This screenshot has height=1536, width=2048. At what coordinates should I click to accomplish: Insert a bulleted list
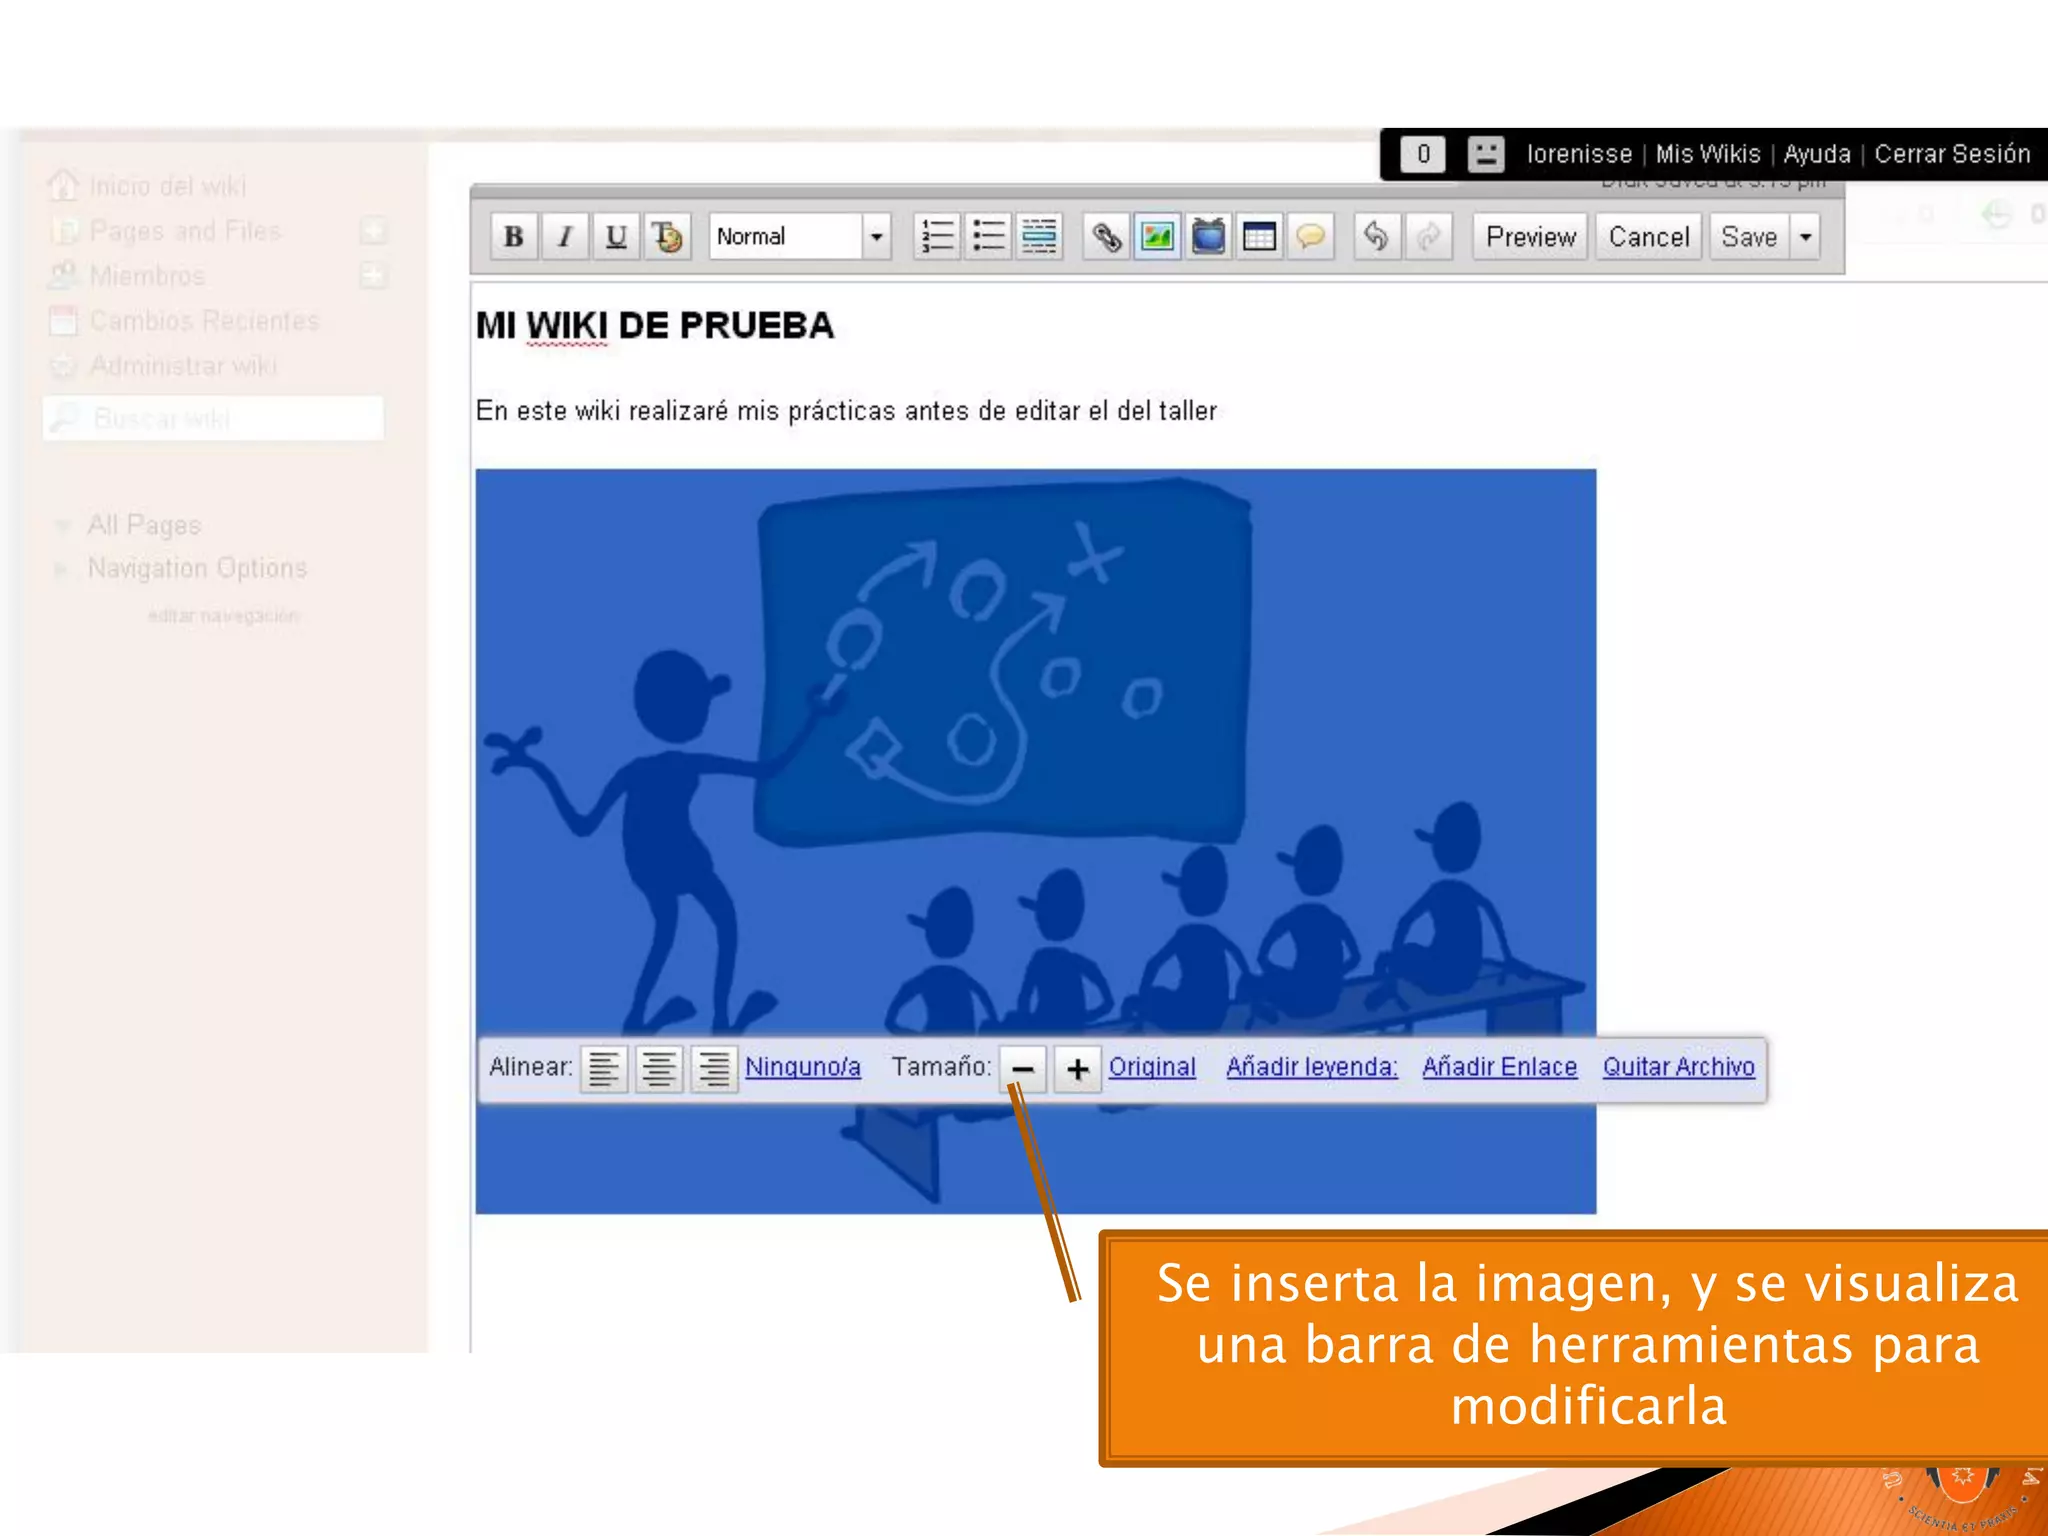pos(988,237)
